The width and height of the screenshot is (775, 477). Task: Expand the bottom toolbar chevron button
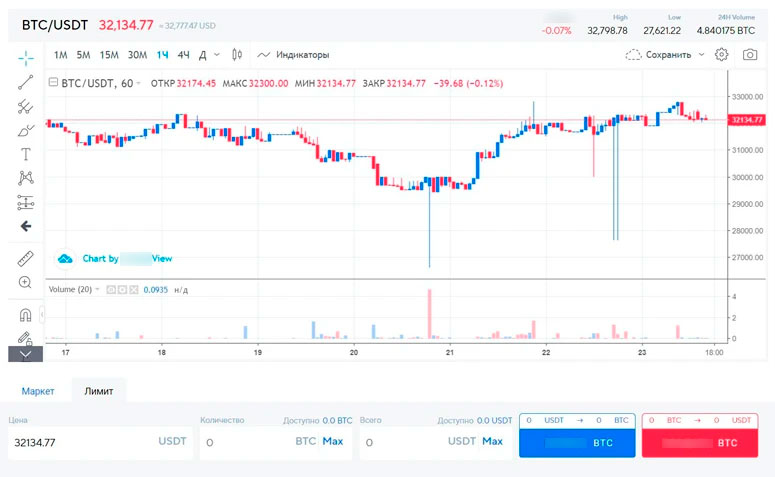(x=25, y=354)
